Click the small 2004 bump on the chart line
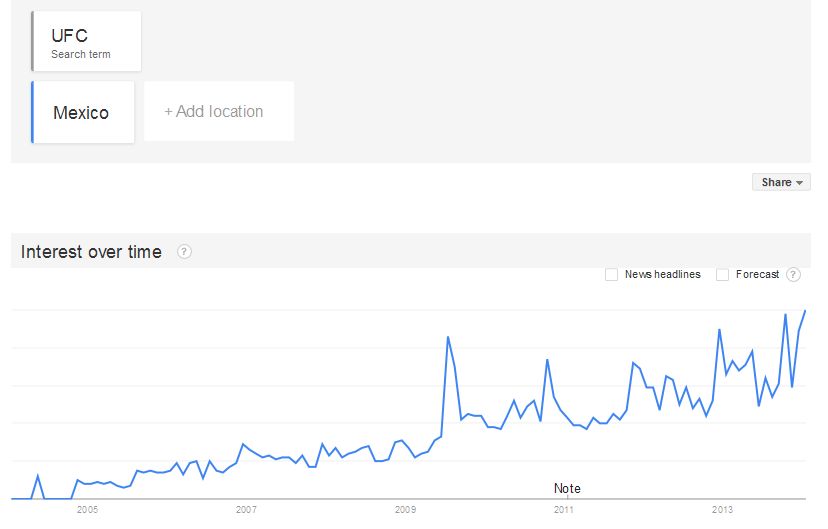 click(x=38, y=475)
